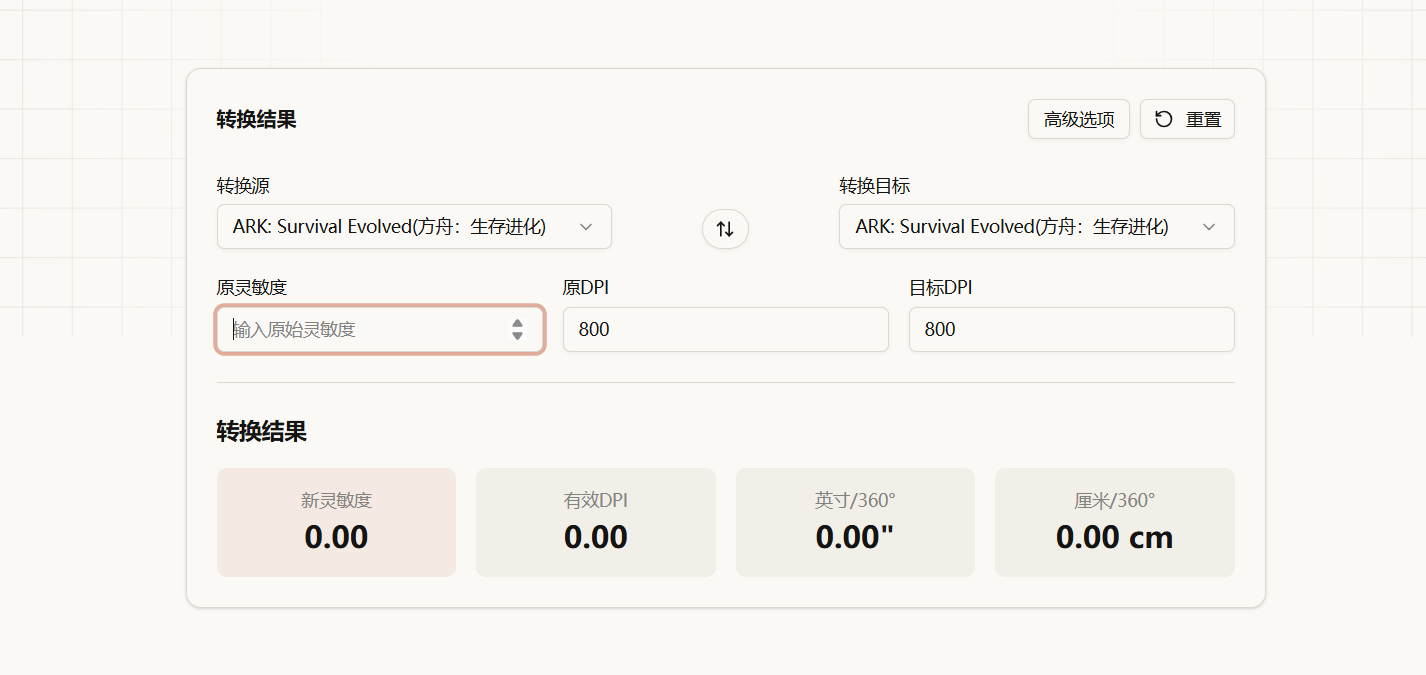Click the 目标DPI field showing 800

click(1071, 329)
